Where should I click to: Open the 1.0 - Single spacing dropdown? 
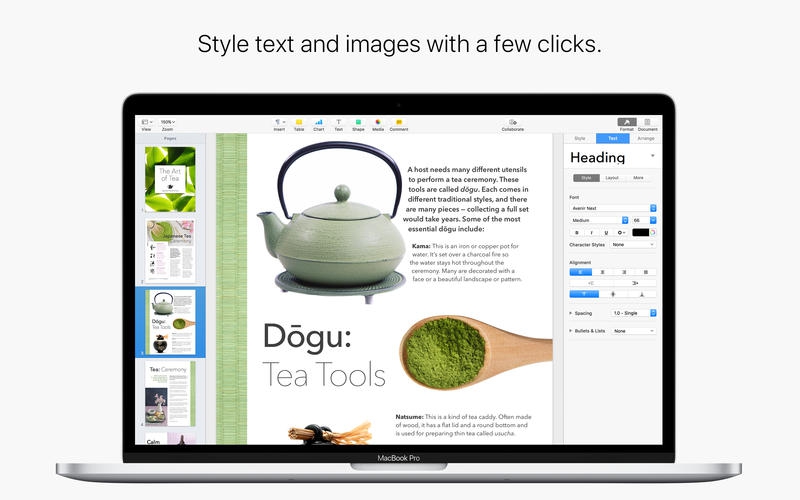(x=633, y=313)
